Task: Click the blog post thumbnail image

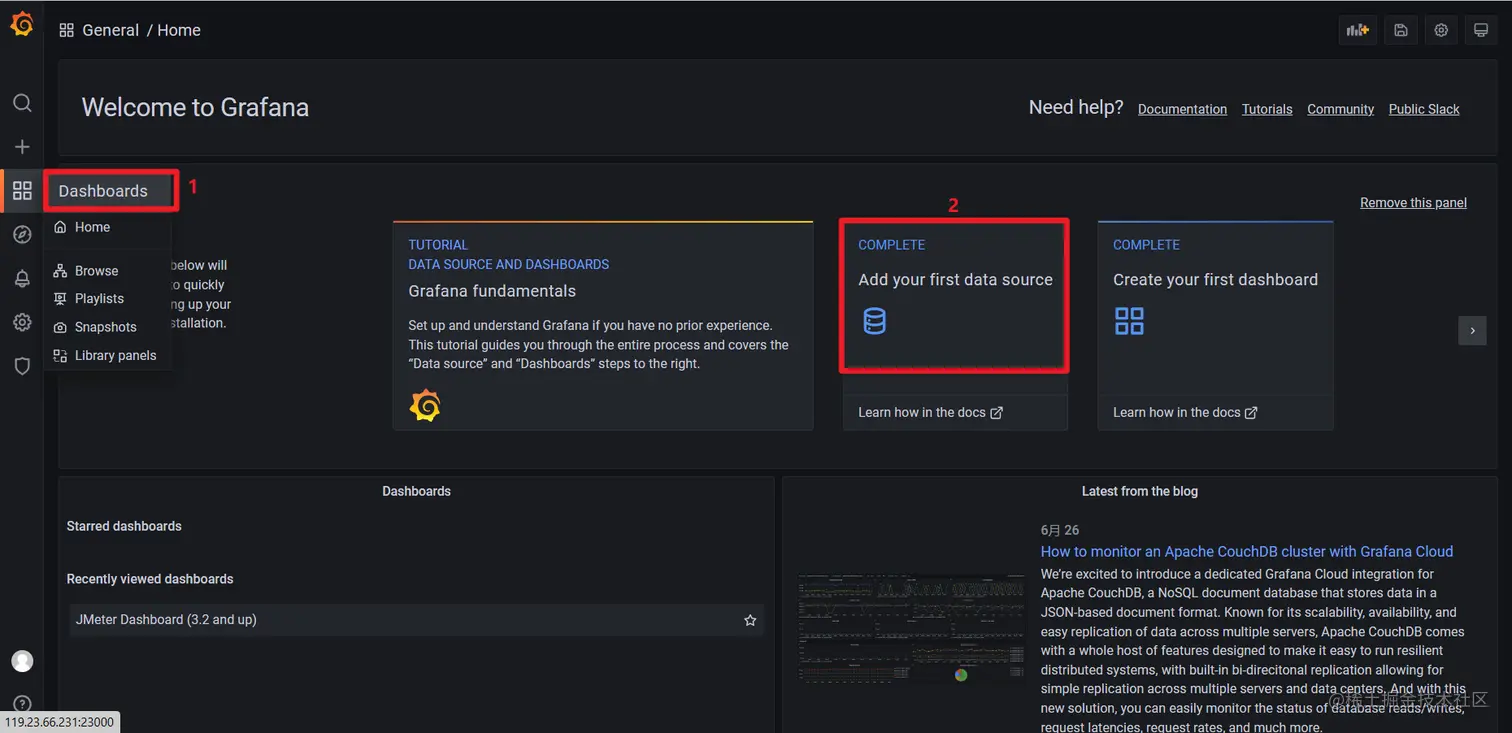Action: pyautogui.click(x=911, y=628)
